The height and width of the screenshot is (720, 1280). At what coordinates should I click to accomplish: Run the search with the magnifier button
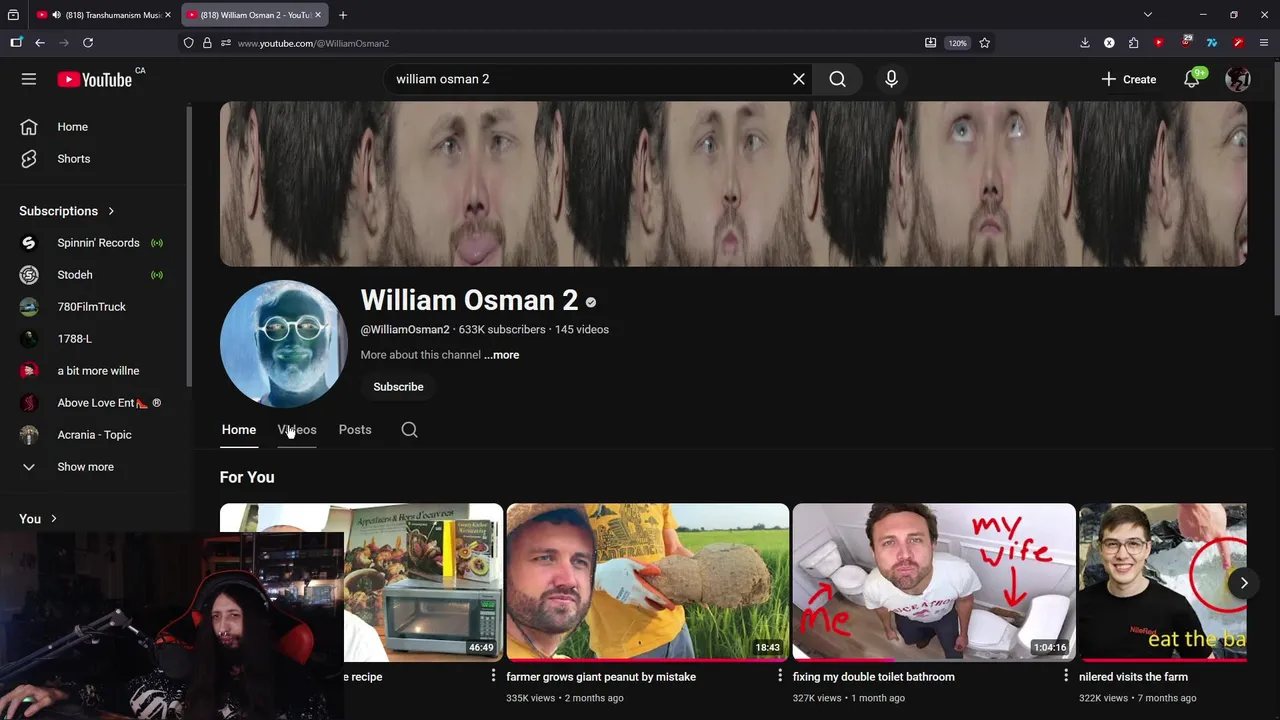838,79
